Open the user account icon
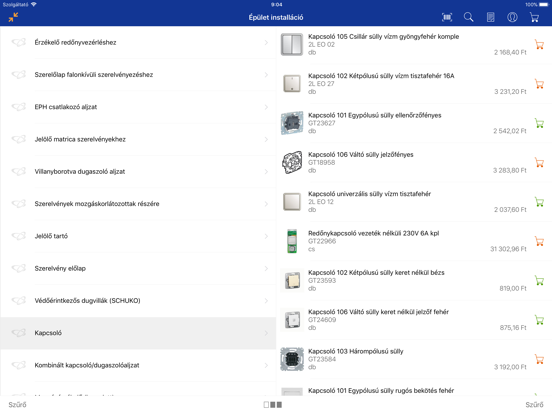 [512, 17]
